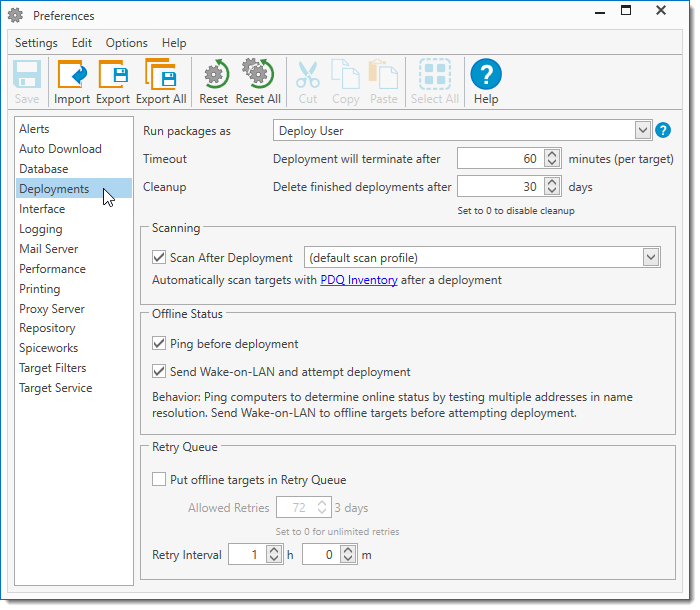Open the Settings menu
This screenshot has width=700, height=610.
[x=36, y=43]
